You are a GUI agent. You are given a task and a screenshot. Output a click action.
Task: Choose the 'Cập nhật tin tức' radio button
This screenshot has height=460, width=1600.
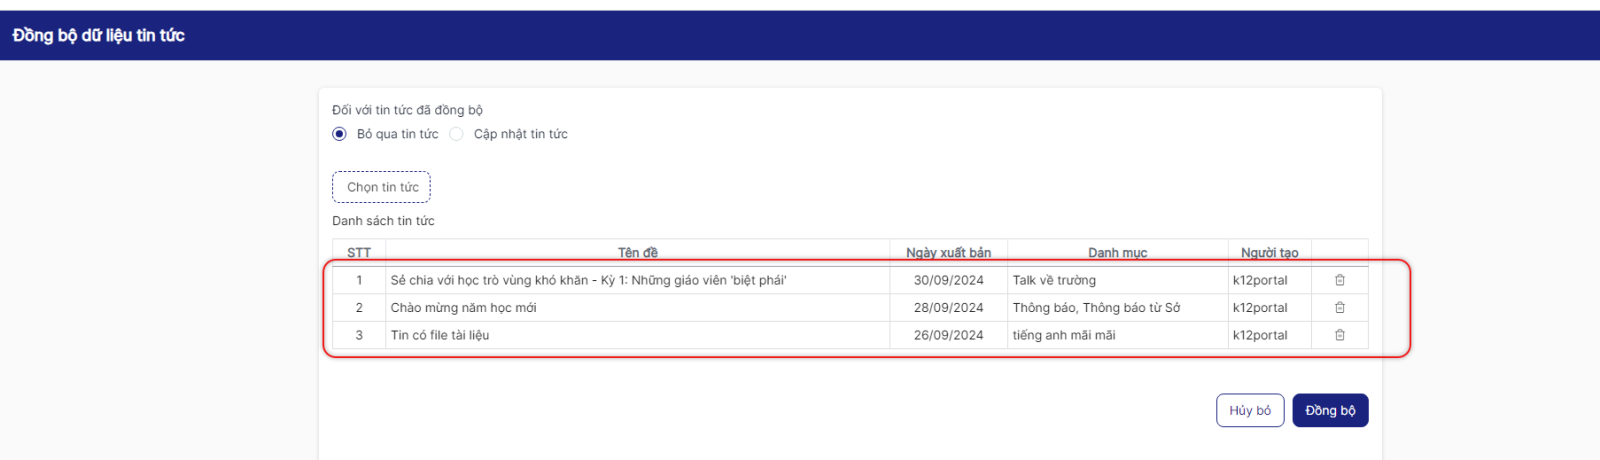point(457,134)
